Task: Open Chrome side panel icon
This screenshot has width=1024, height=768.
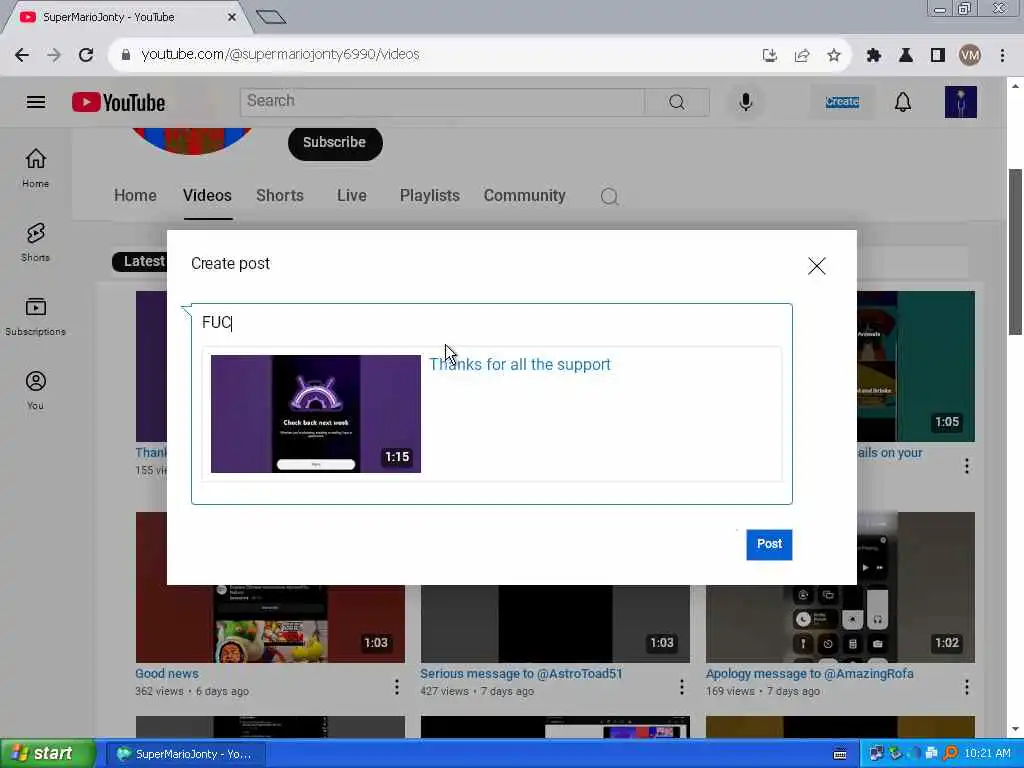Action: [x=937, y=55]
